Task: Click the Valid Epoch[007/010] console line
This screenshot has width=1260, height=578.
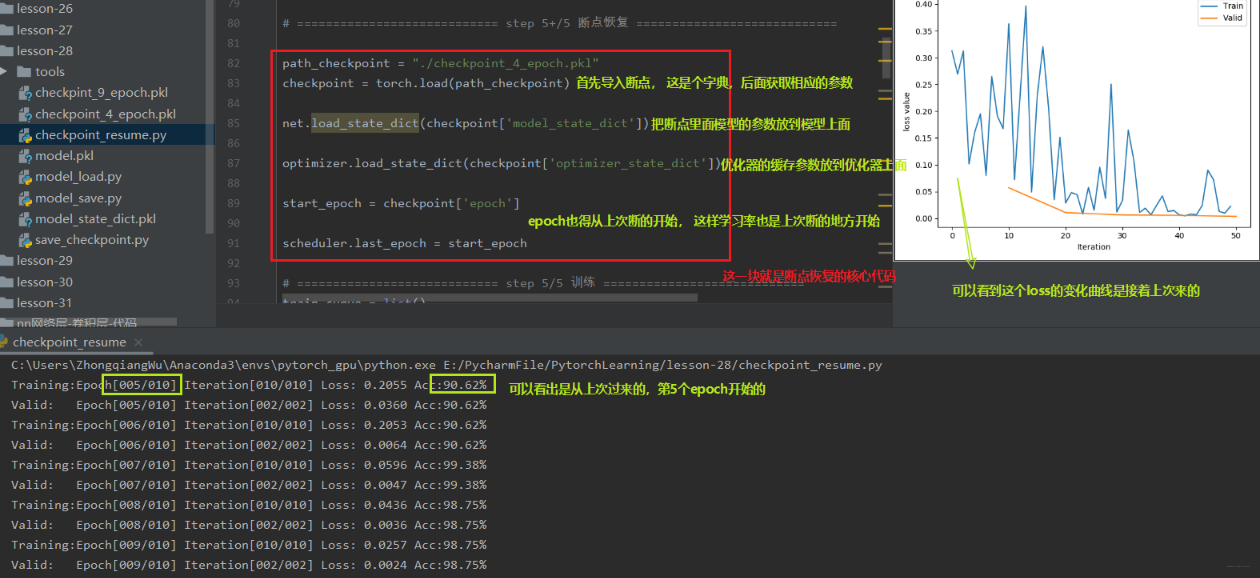Action: [x=249, y=485]
